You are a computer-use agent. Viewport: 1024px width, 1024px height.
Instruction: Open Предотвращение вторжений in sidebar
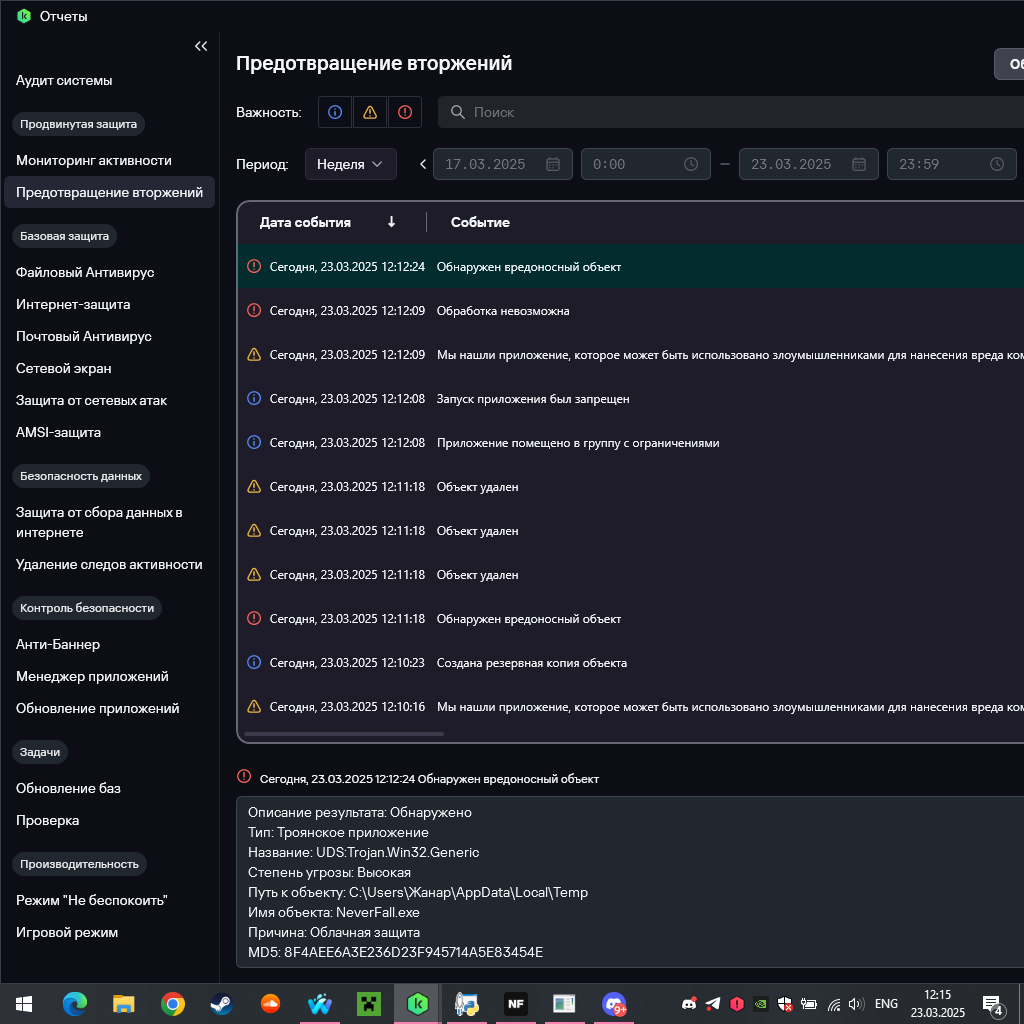click(109, 192)
